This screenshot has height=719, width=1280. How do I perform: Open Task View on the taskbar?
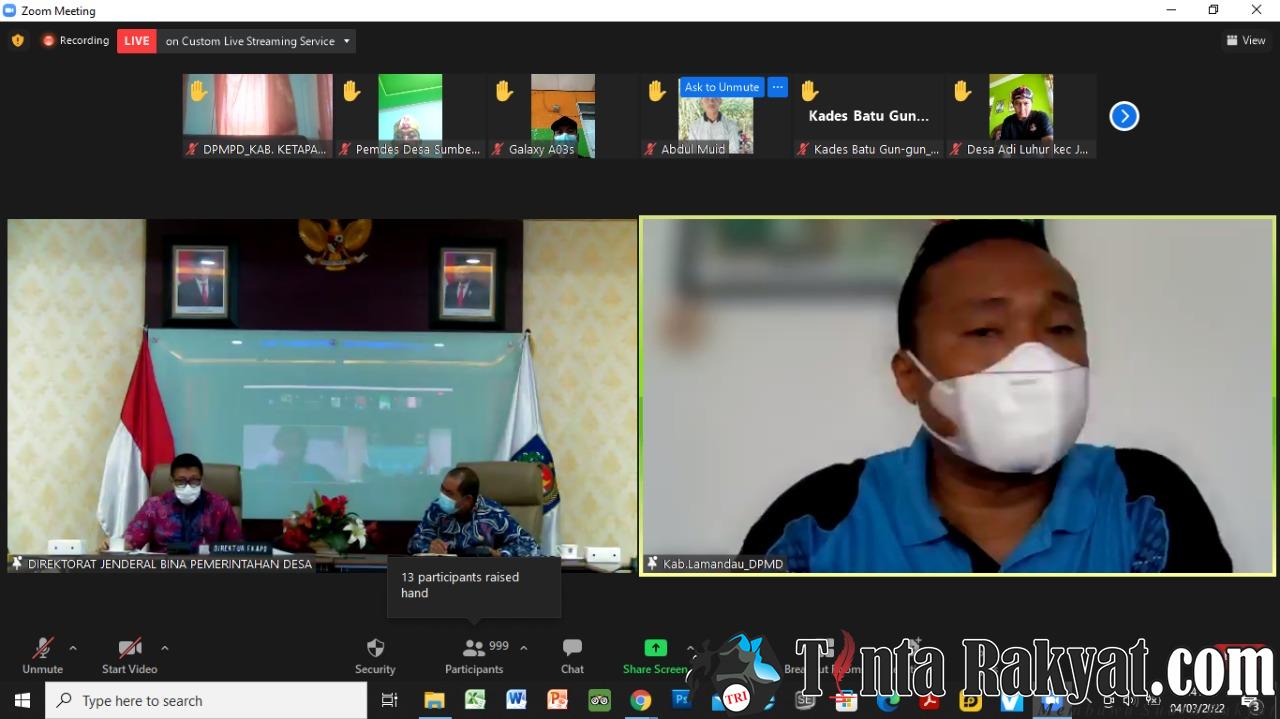pos(390,700)
